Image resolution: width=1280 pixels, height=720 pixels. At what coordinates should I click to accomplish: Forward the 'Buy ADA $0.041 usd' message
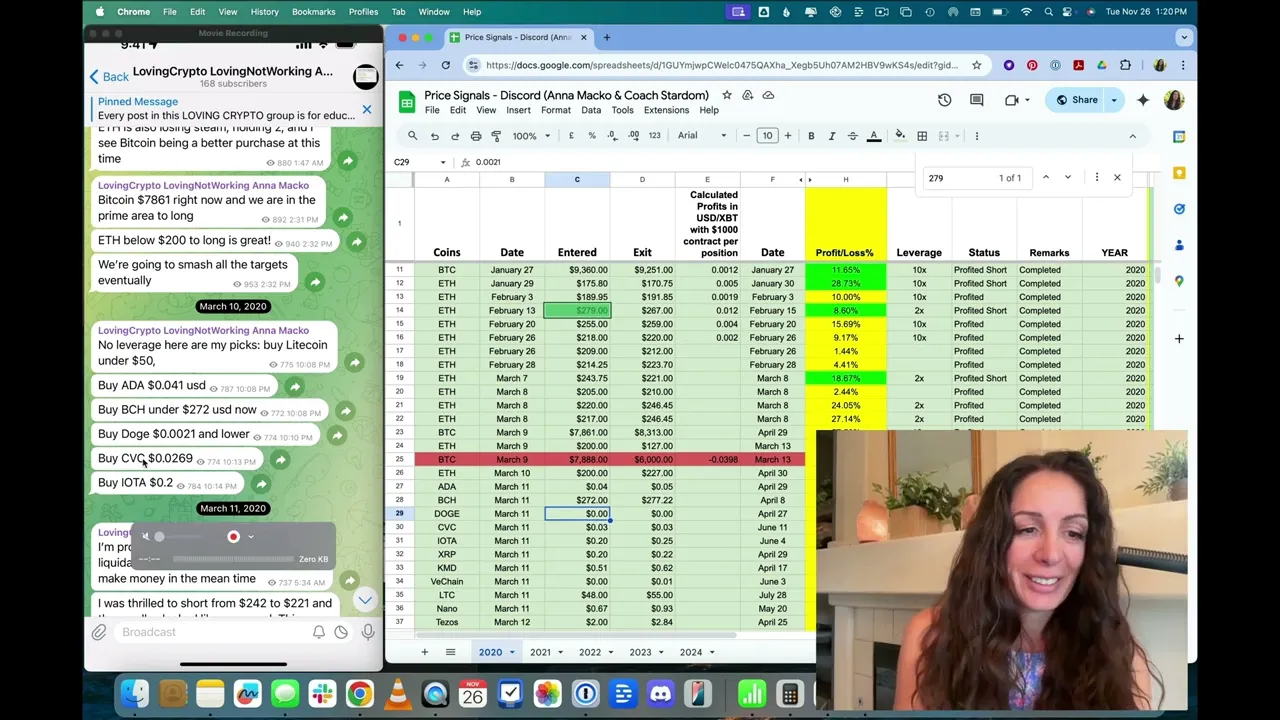pyautogui.click(x=294, y=386)
